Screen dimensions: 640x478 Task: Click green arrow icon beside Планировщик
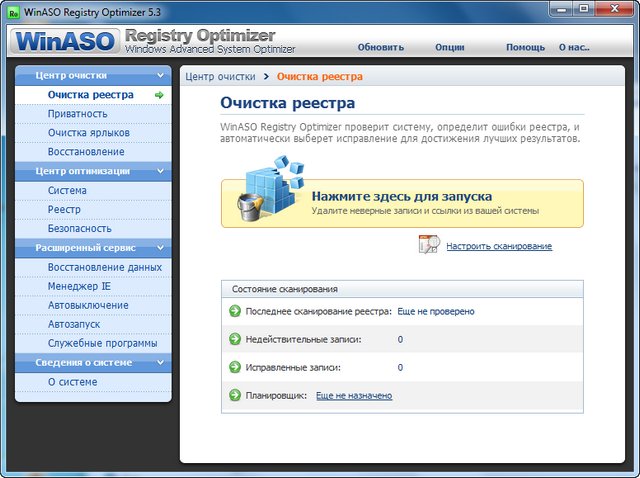click(x=235, y=396)
